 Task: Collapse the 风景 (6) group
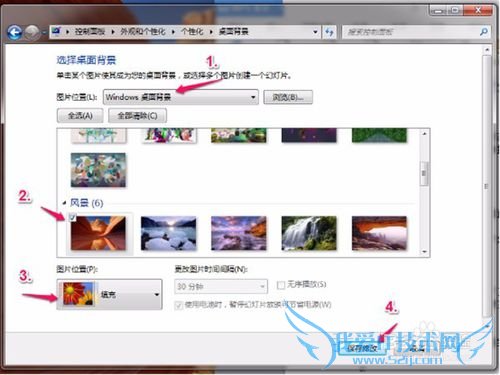pyautogui.click(x=64, y=203)
